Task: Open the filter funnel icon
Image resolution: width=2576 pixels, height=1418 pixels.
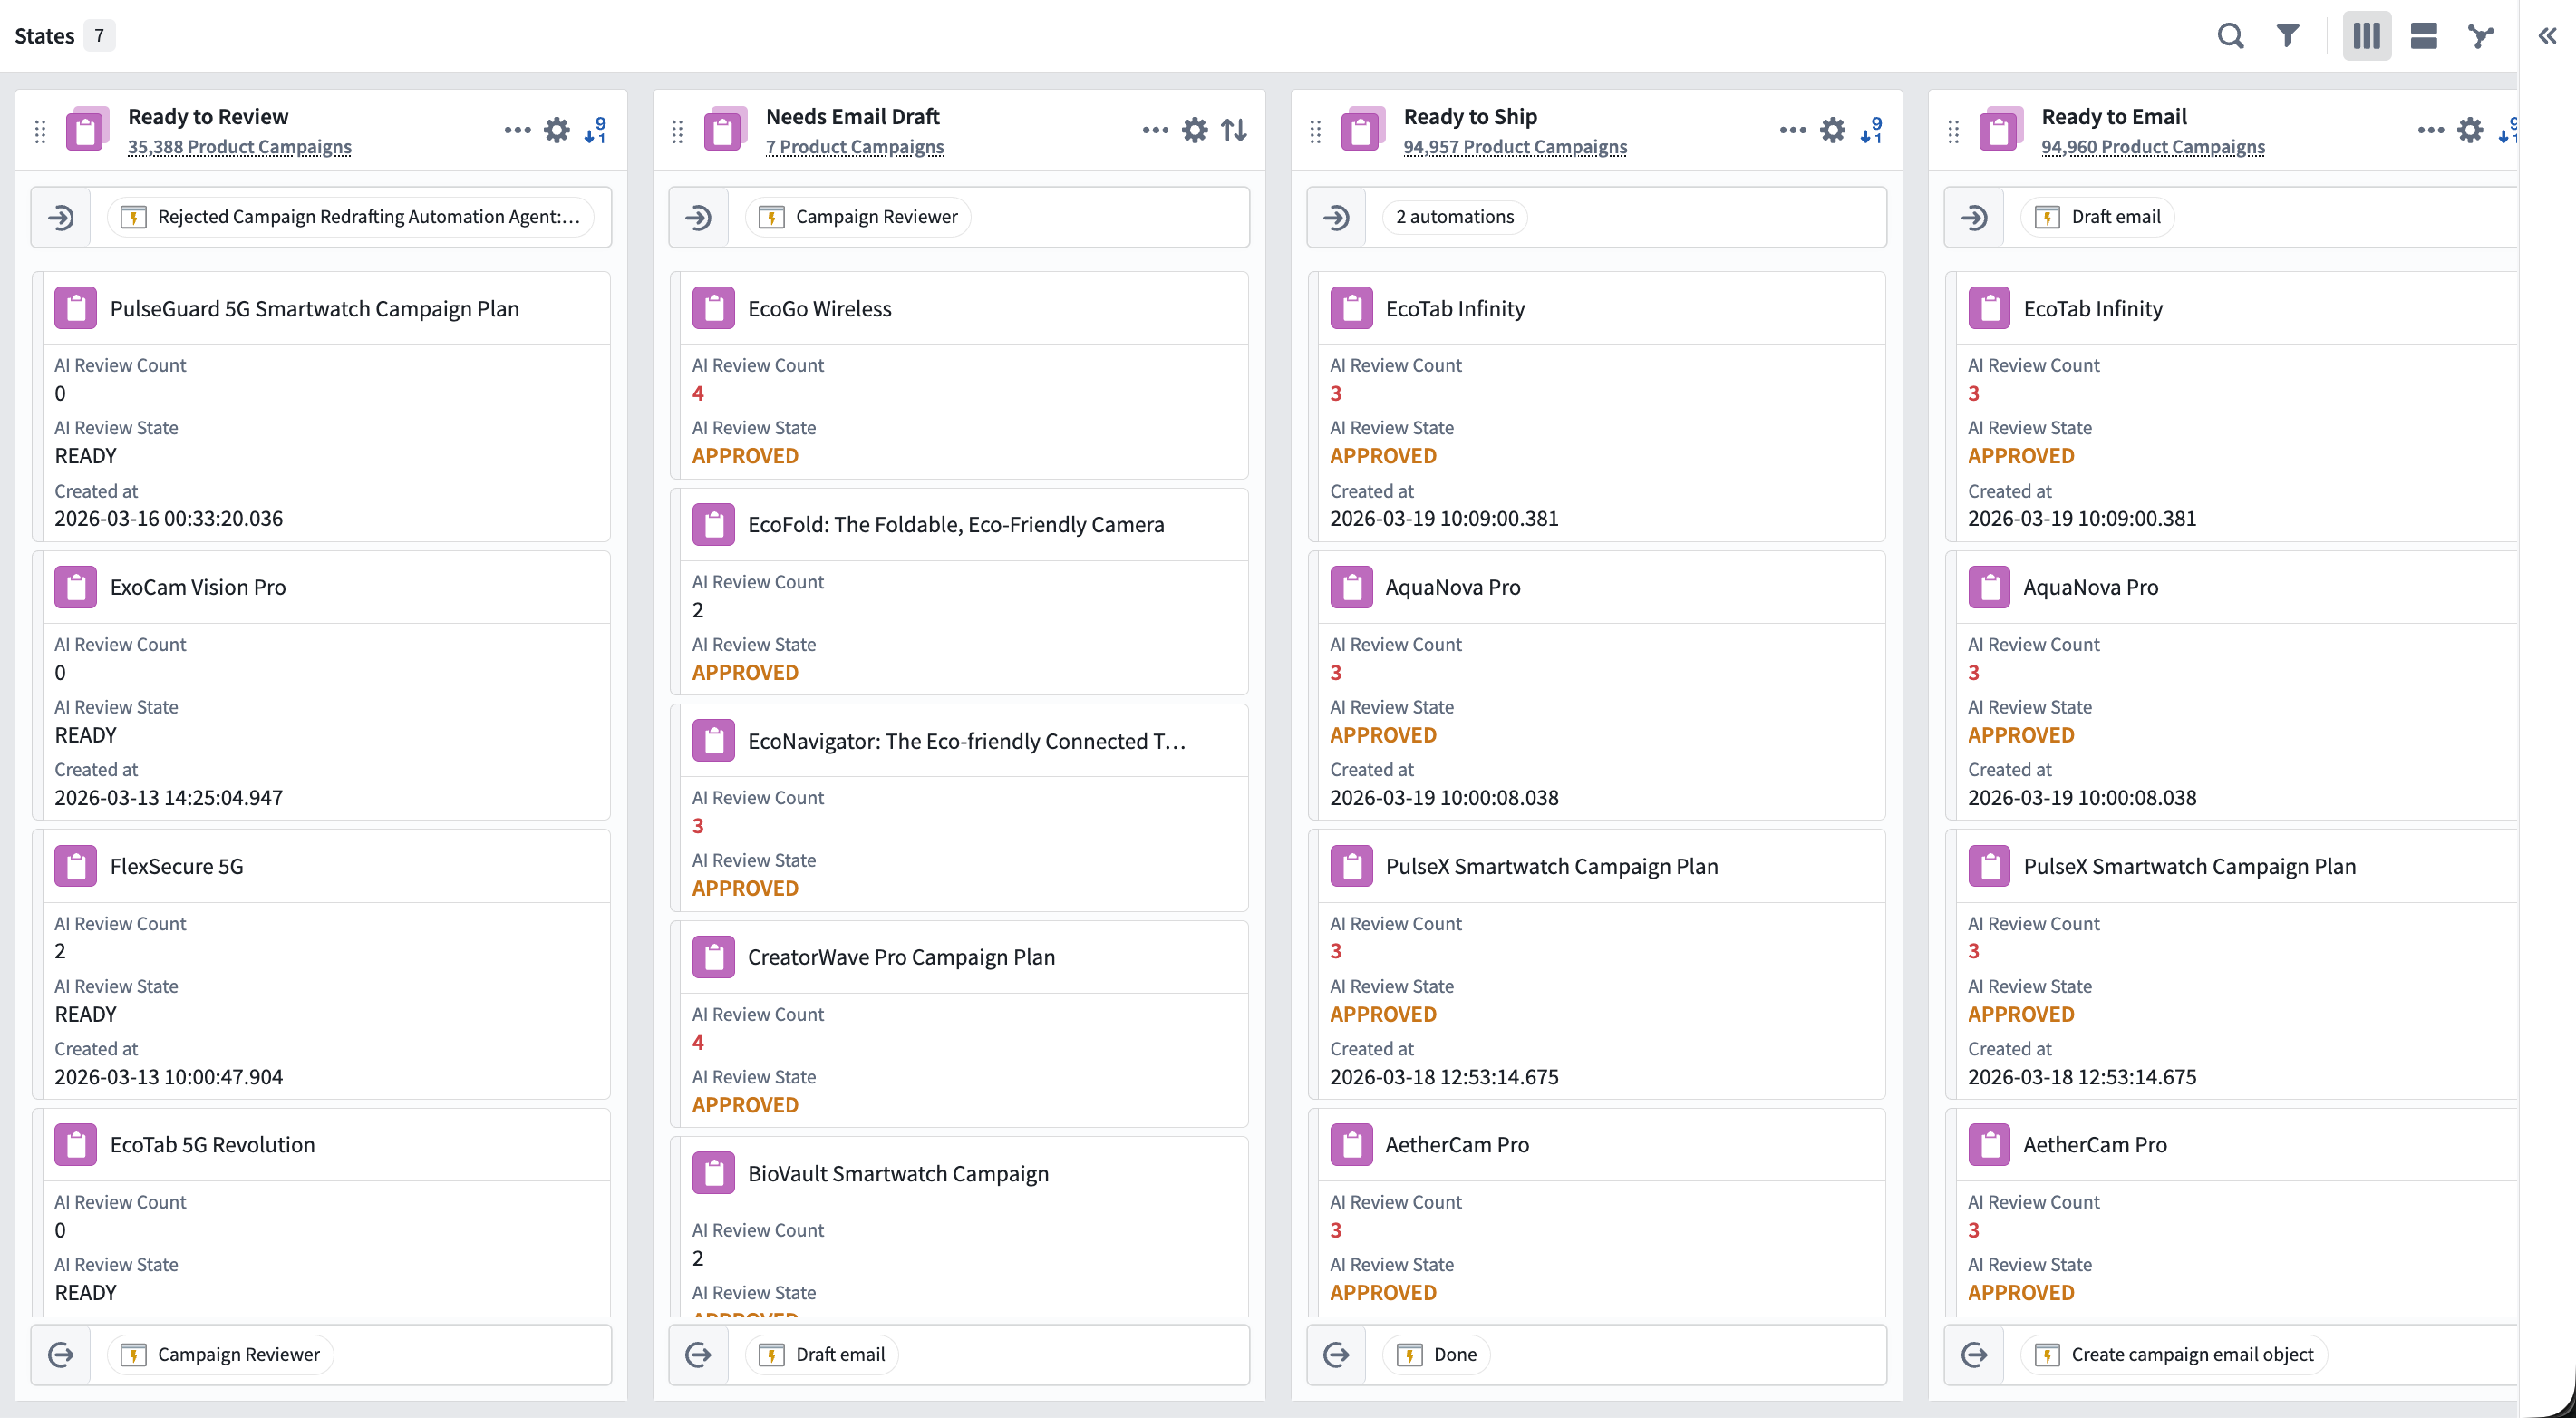Action: (2287, 35)
